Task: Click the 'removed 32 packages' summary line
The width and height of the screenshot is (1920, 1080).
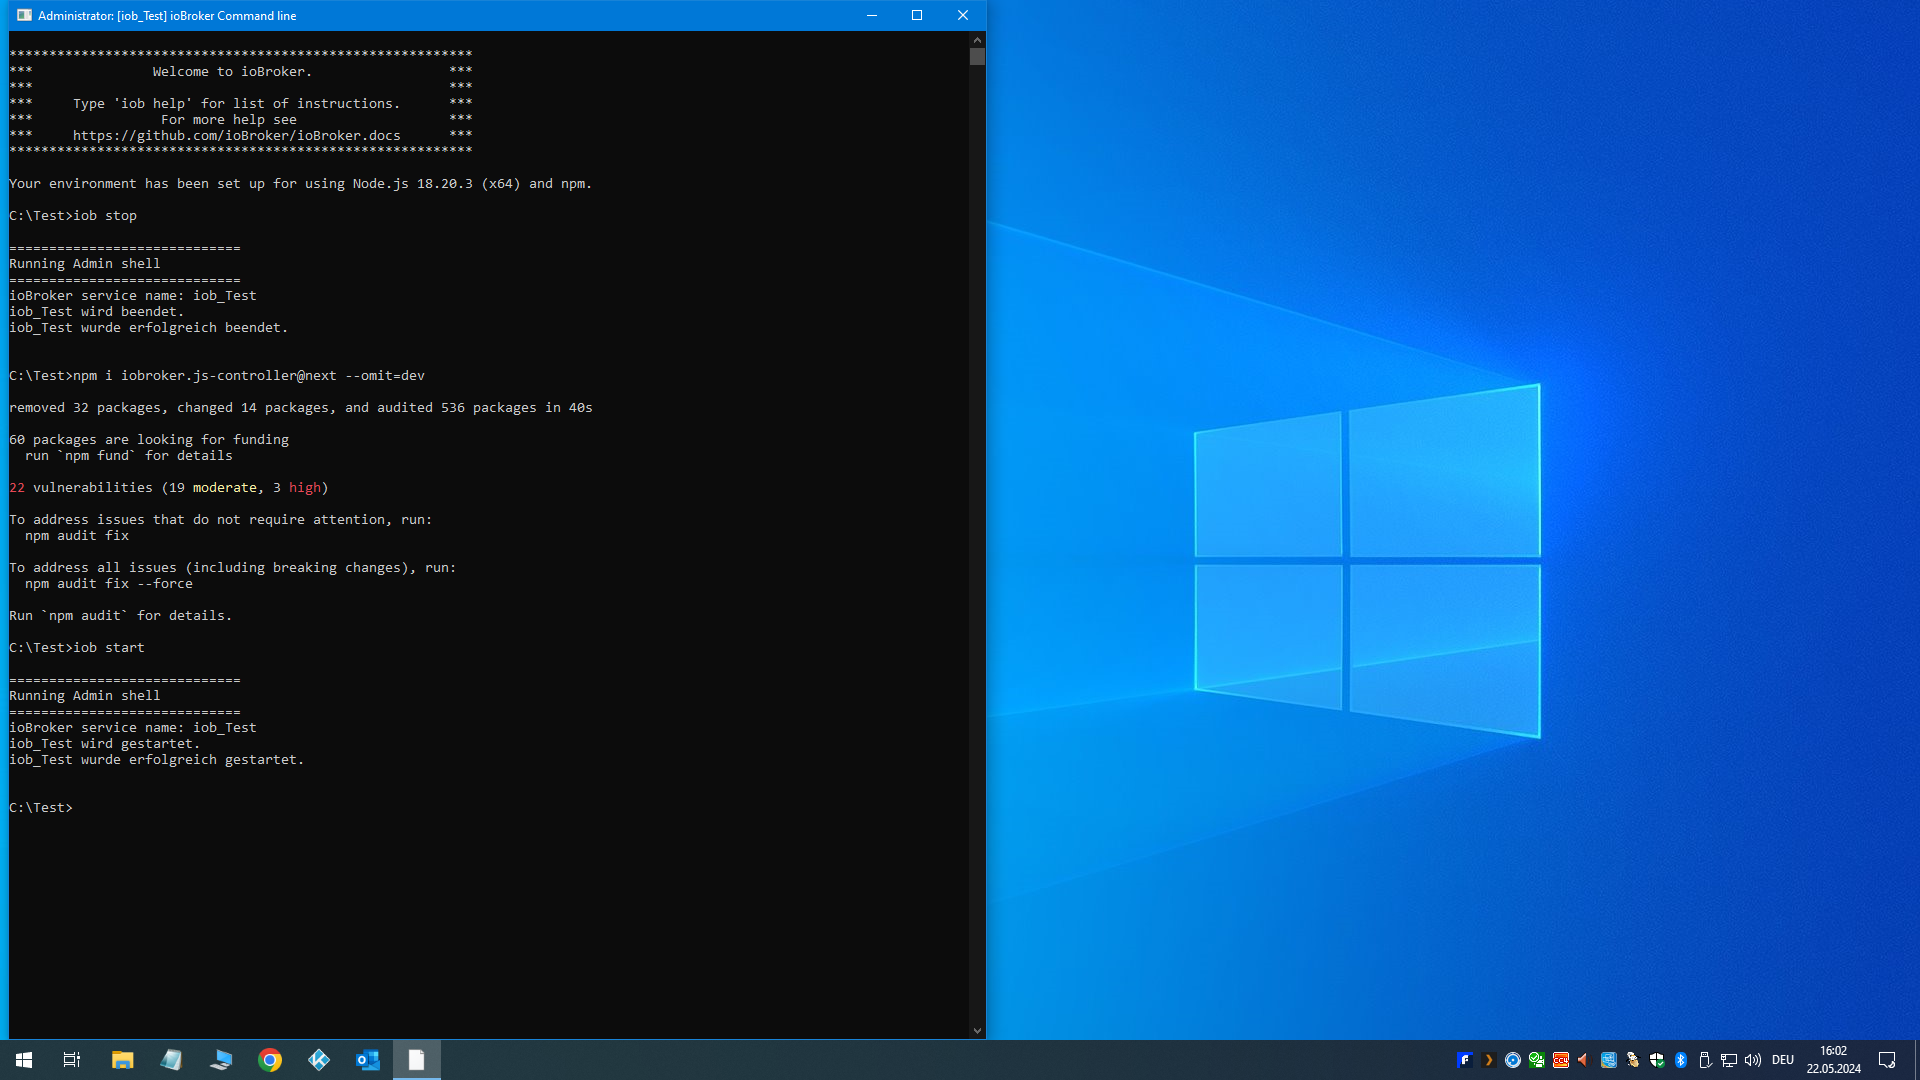Action: (x=301, y=407)
